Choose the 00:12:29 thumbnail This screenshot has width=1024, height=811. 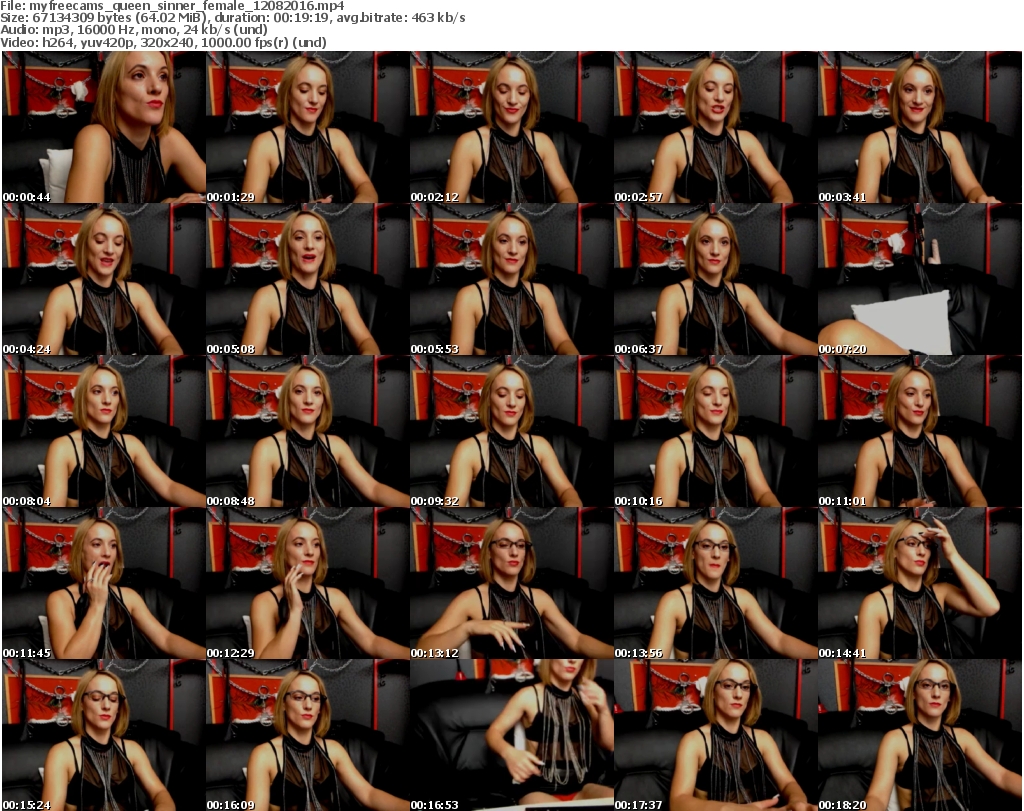pos(308,583)
